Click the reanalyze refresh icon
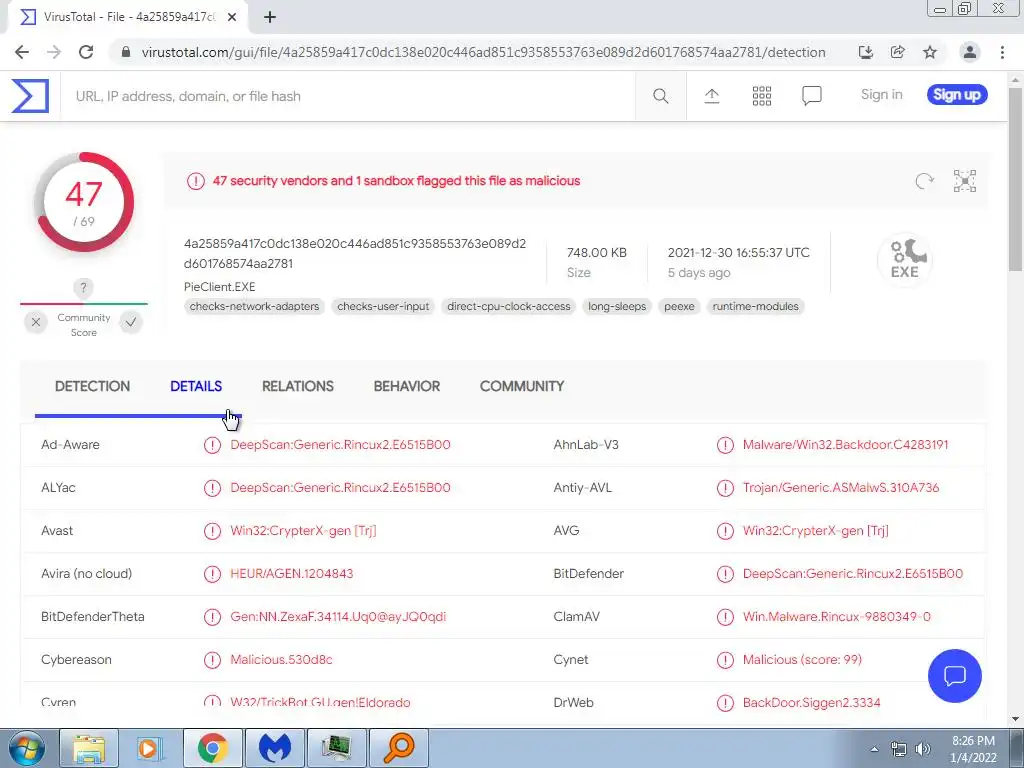The image size is (1024, 768). [924, 181]
